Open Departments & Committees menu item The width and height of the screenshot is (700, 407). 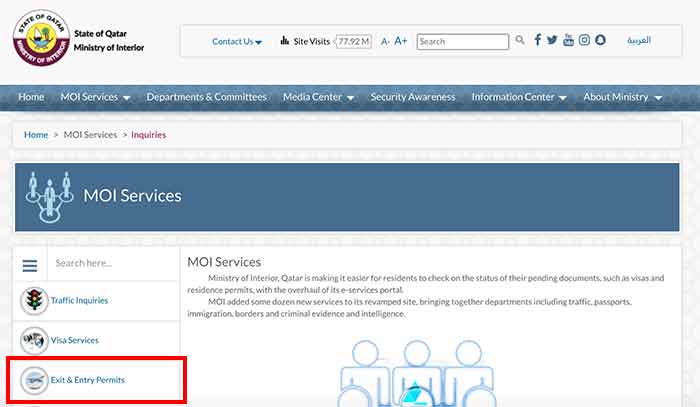point(206,97)
